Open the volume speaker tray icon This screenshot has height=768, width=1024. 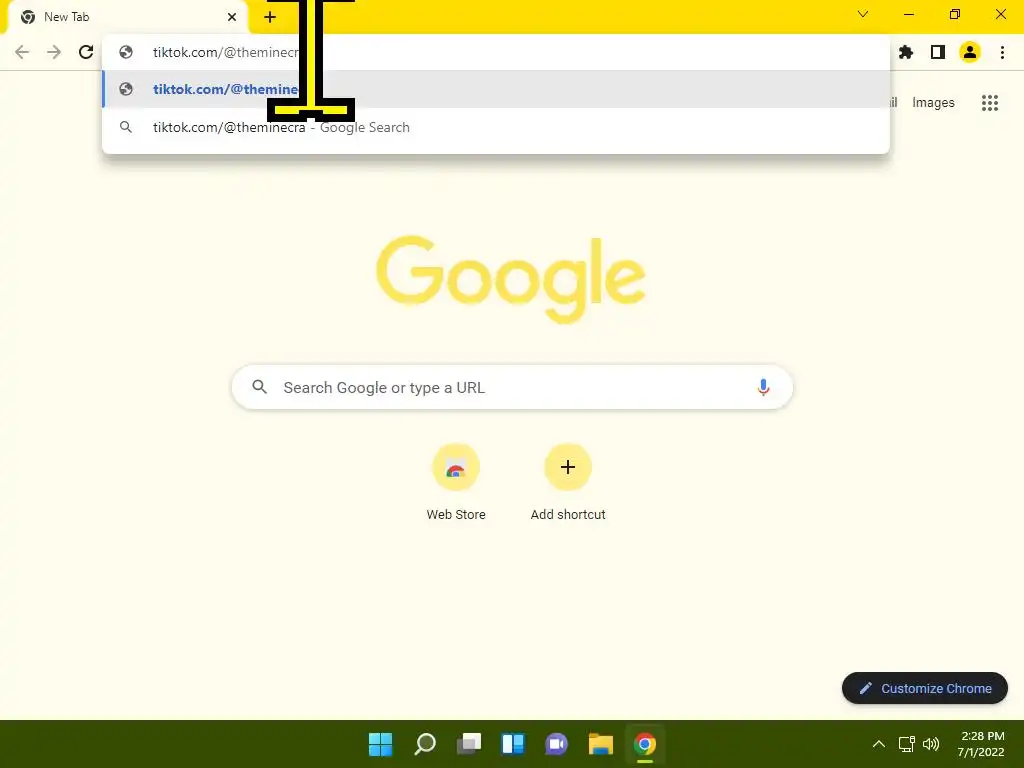pos(931,744)
